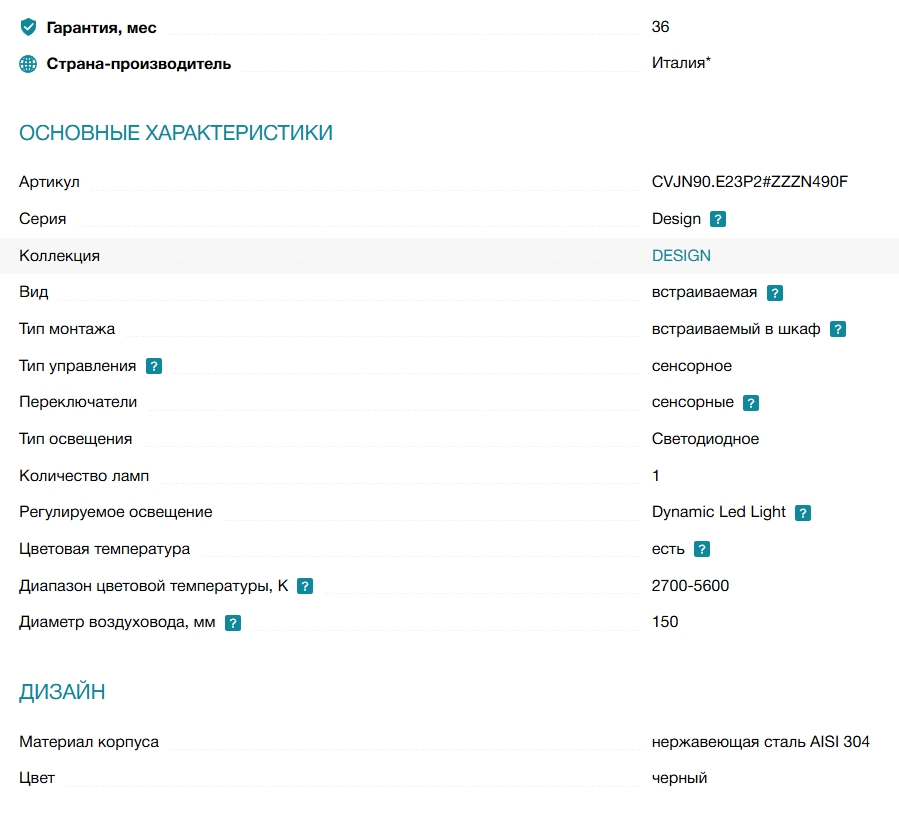Show the hint for Dynamic Led Light
The image size is (899, 814).
803,512
